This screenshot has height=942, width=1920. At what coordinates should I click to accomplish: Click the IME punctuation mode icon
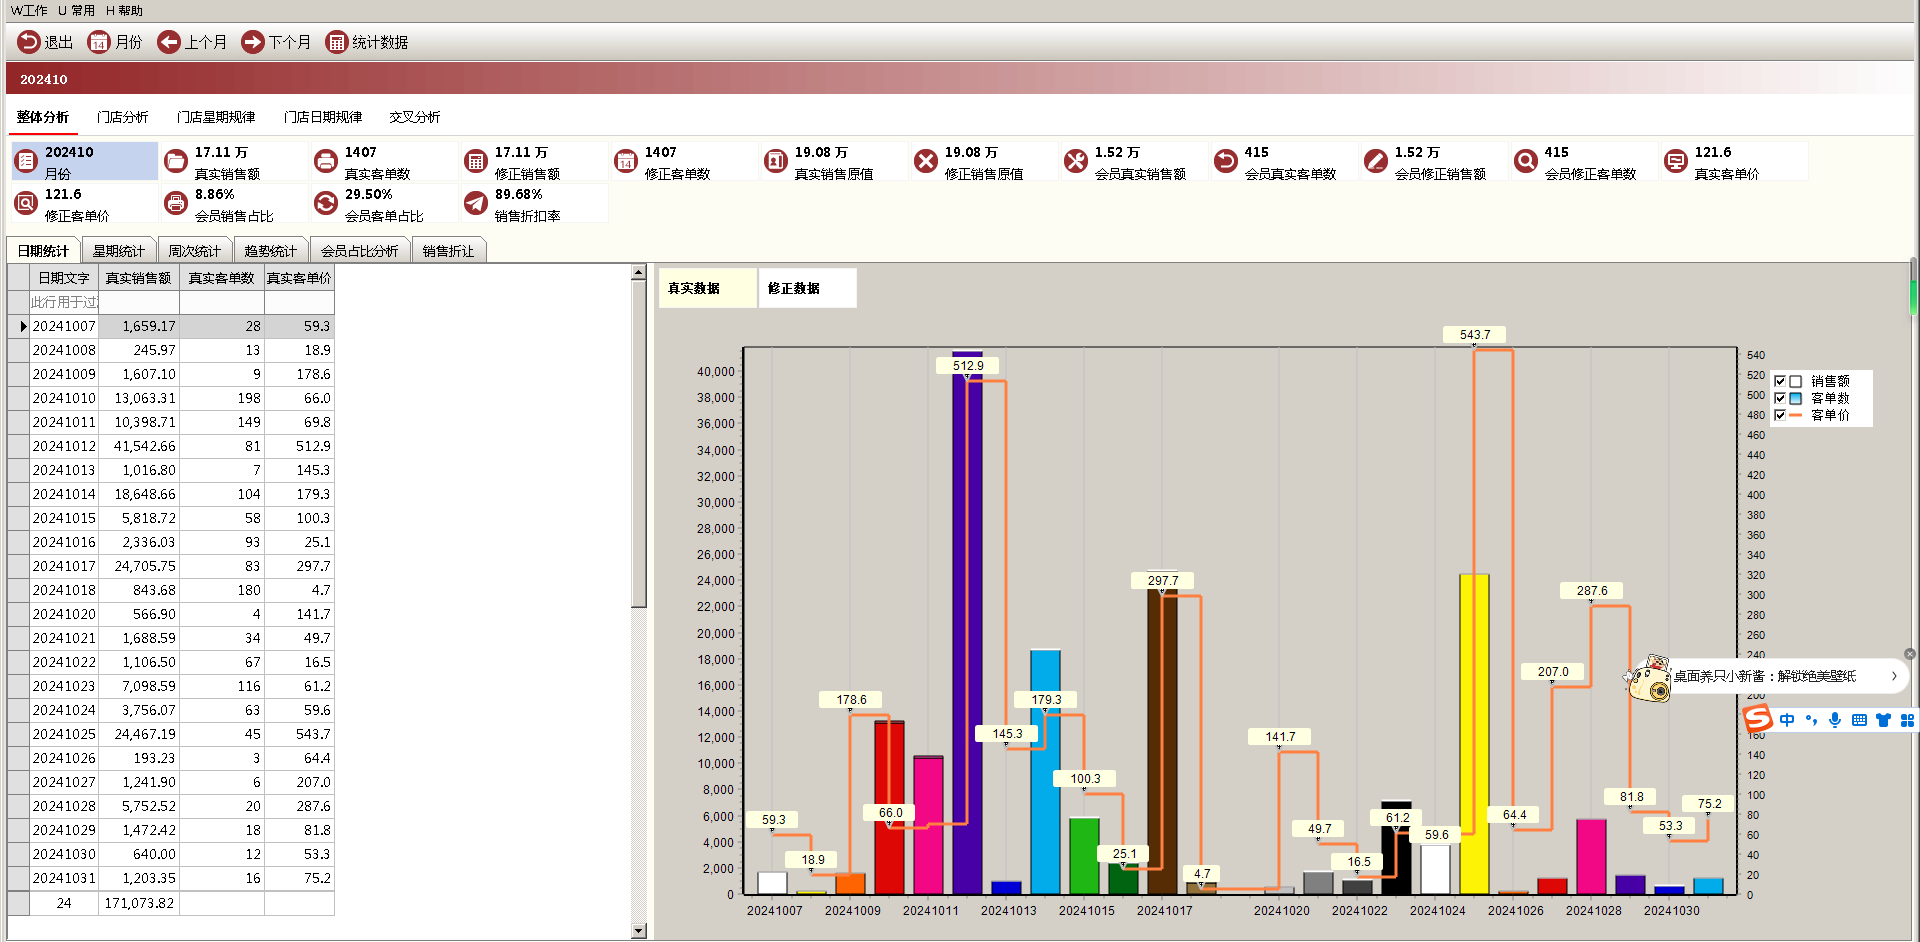click(1811, 720)
